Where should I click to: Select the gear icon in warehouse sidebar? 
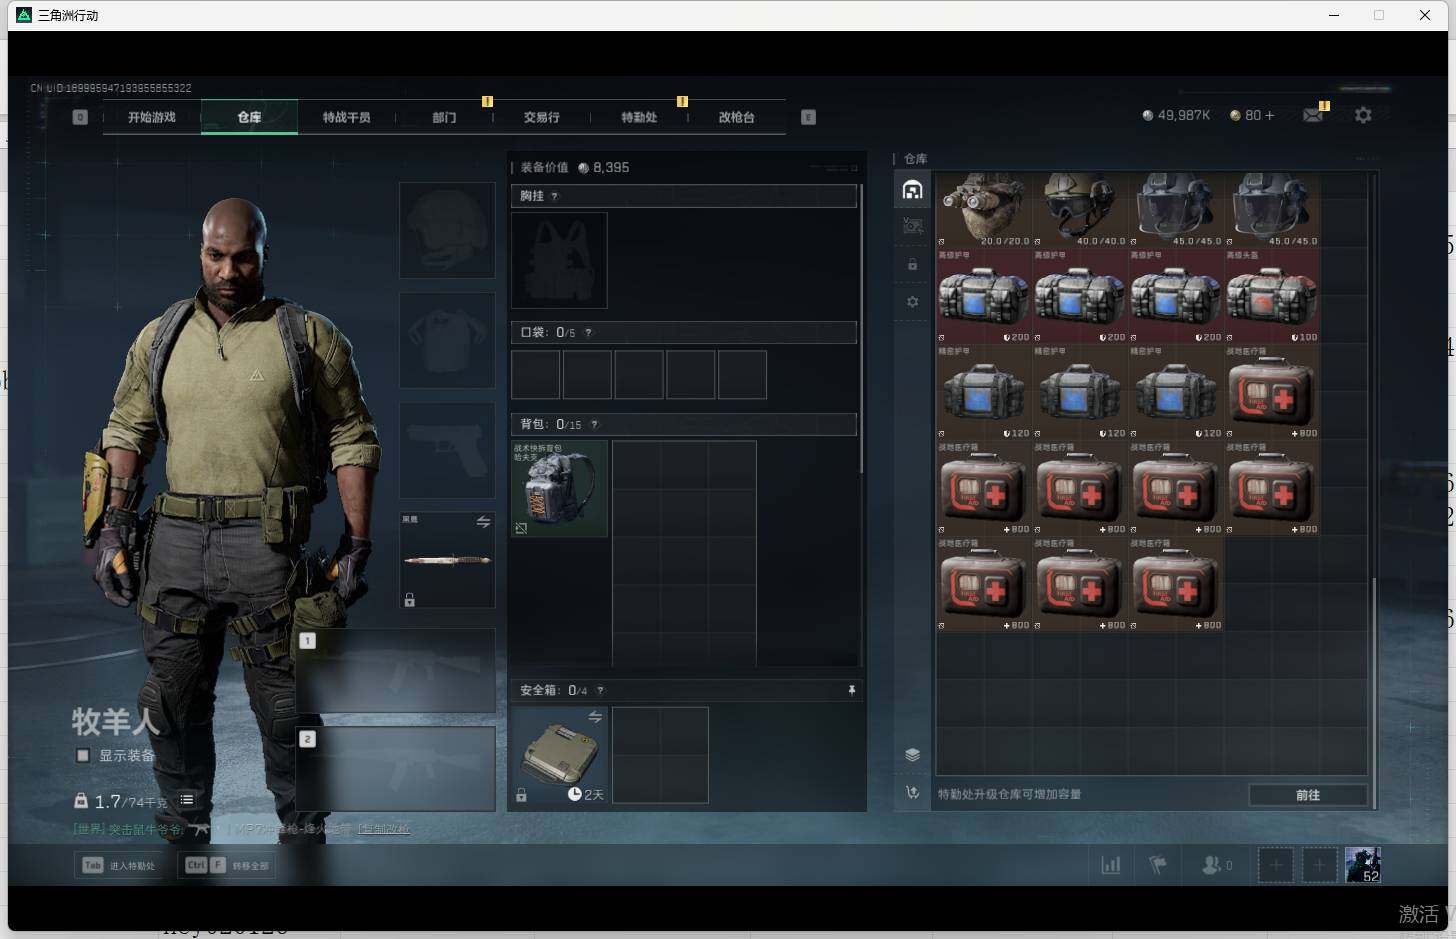point(912,301)
